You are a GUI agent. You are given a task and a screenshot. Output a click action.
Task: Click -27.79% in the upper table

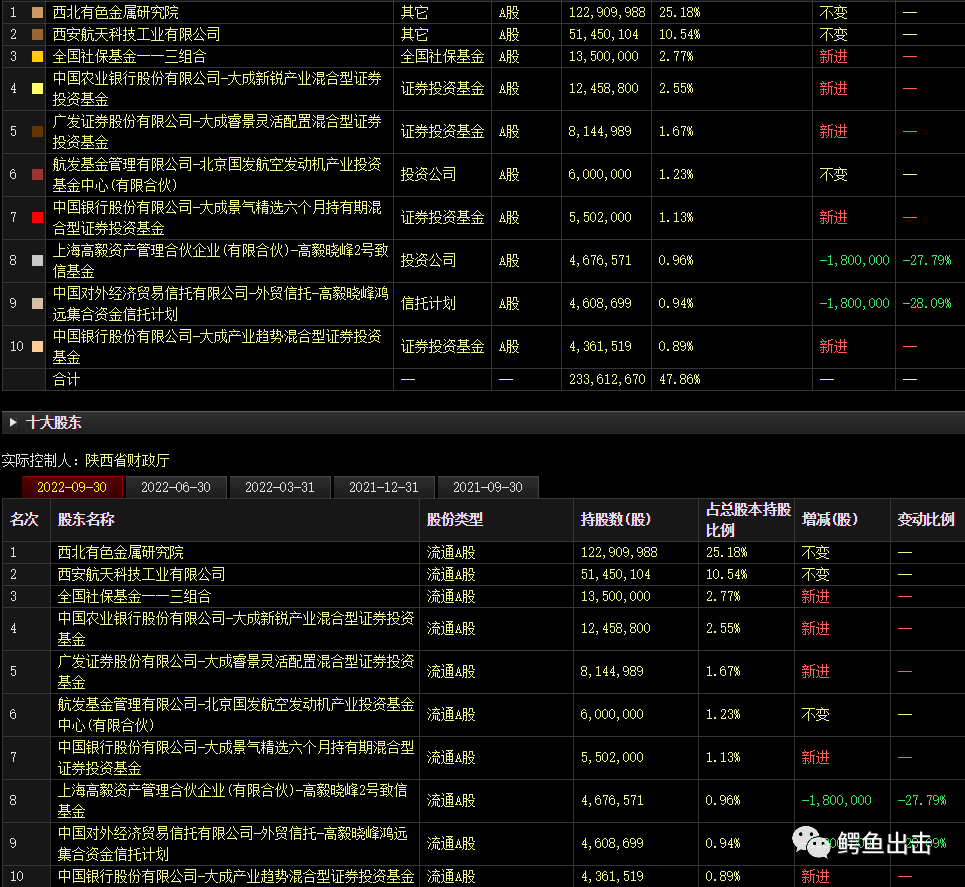tap(927, 260)
